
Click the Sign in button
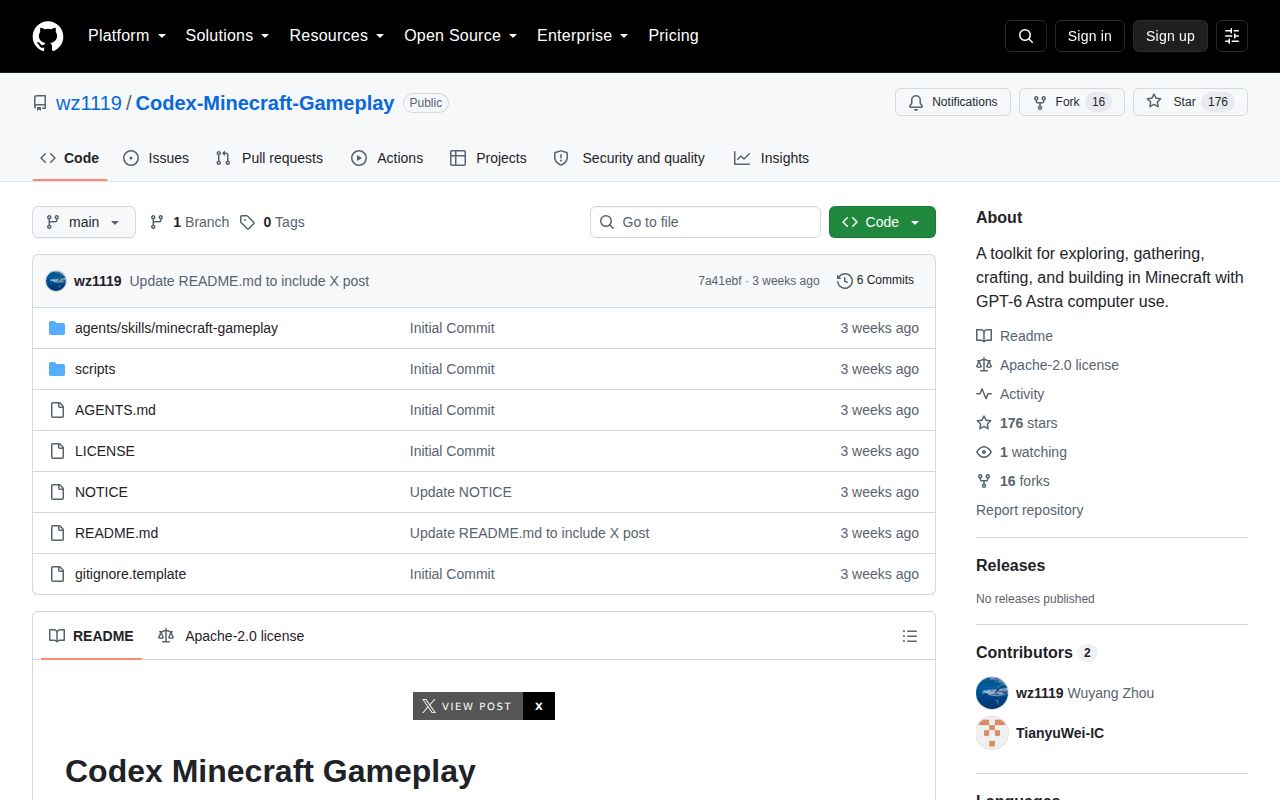coord(1089,36)
